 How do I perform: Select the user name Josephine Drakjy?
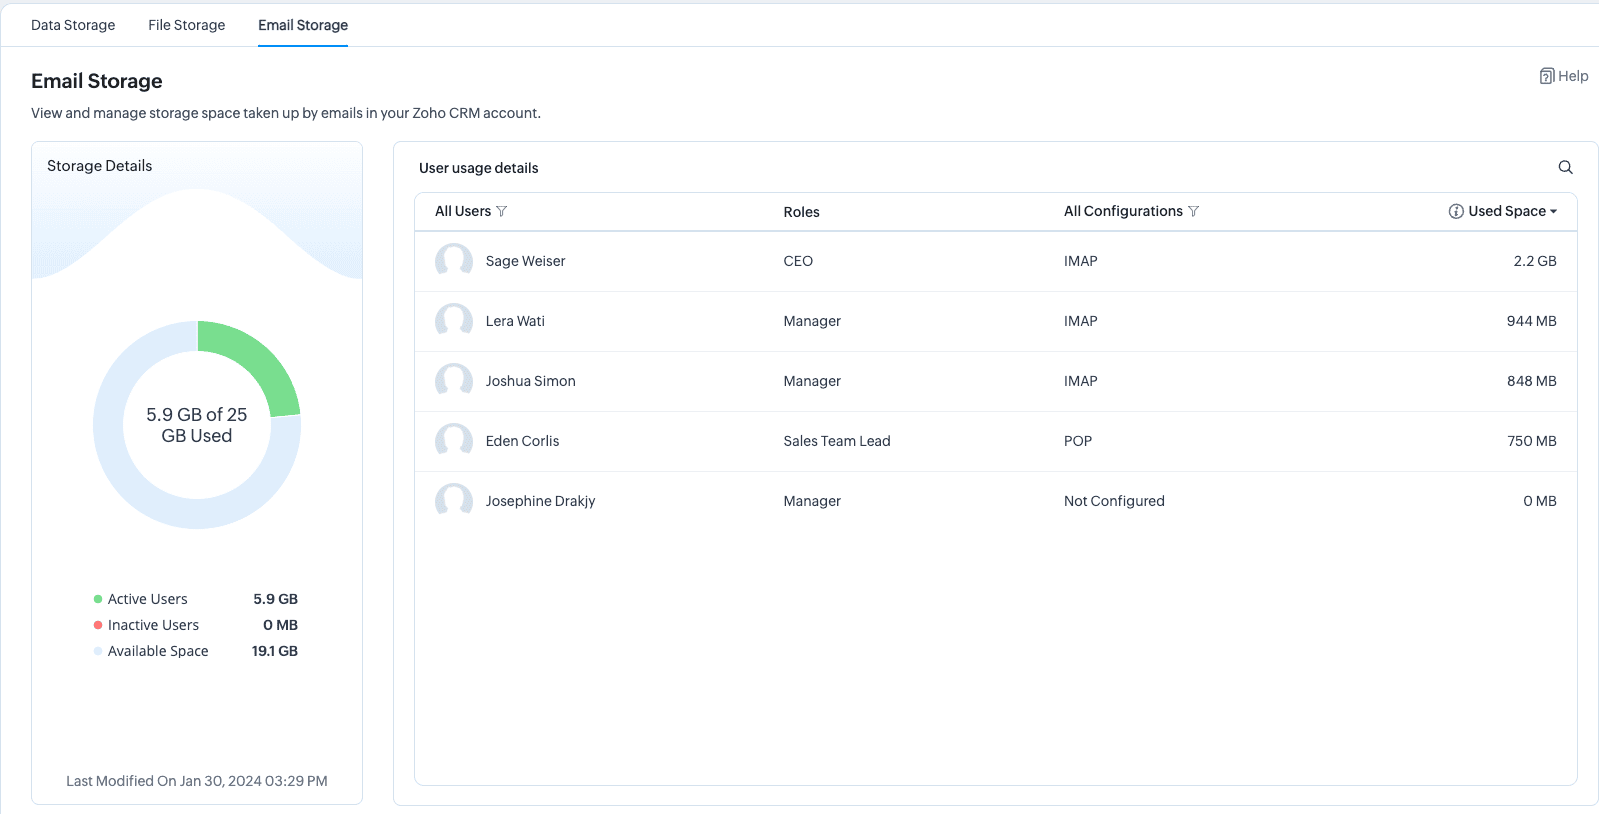(540, 501)
